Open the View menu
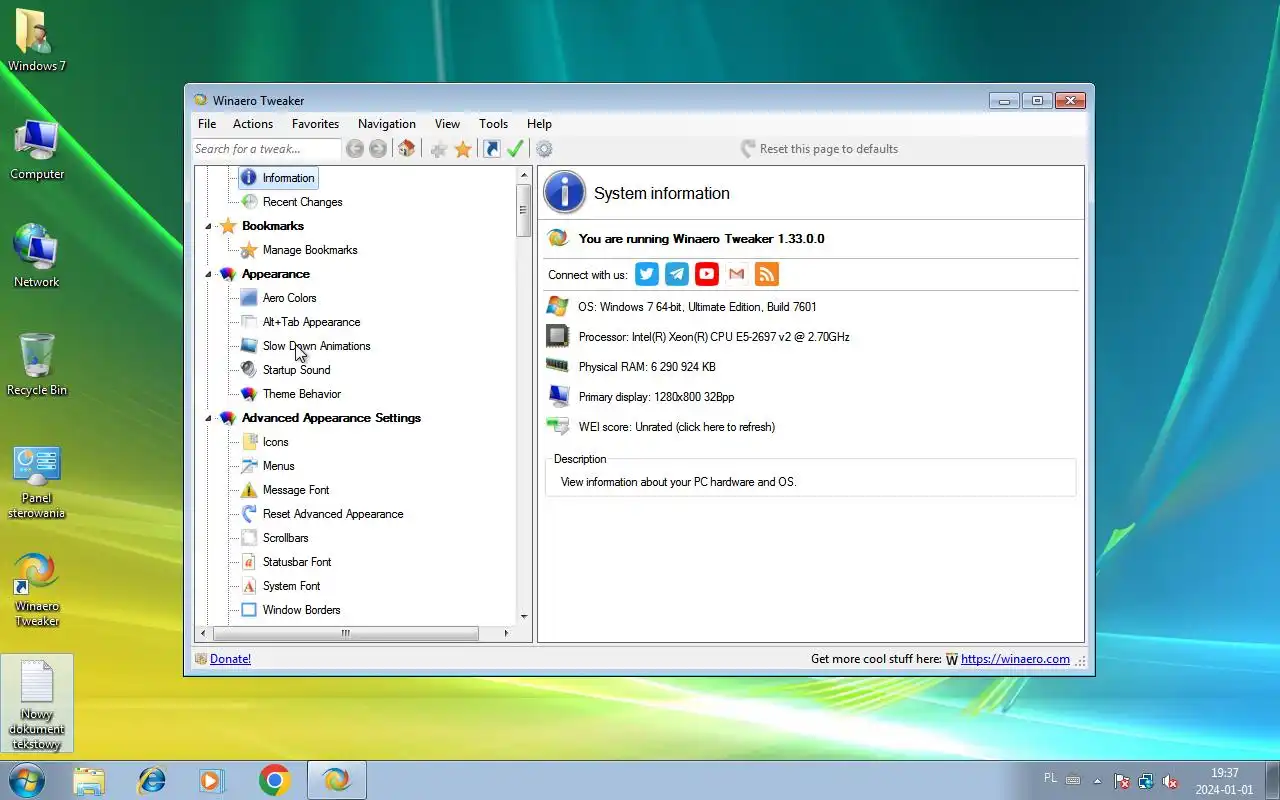 pyautogui.click(x=447, y=124)
